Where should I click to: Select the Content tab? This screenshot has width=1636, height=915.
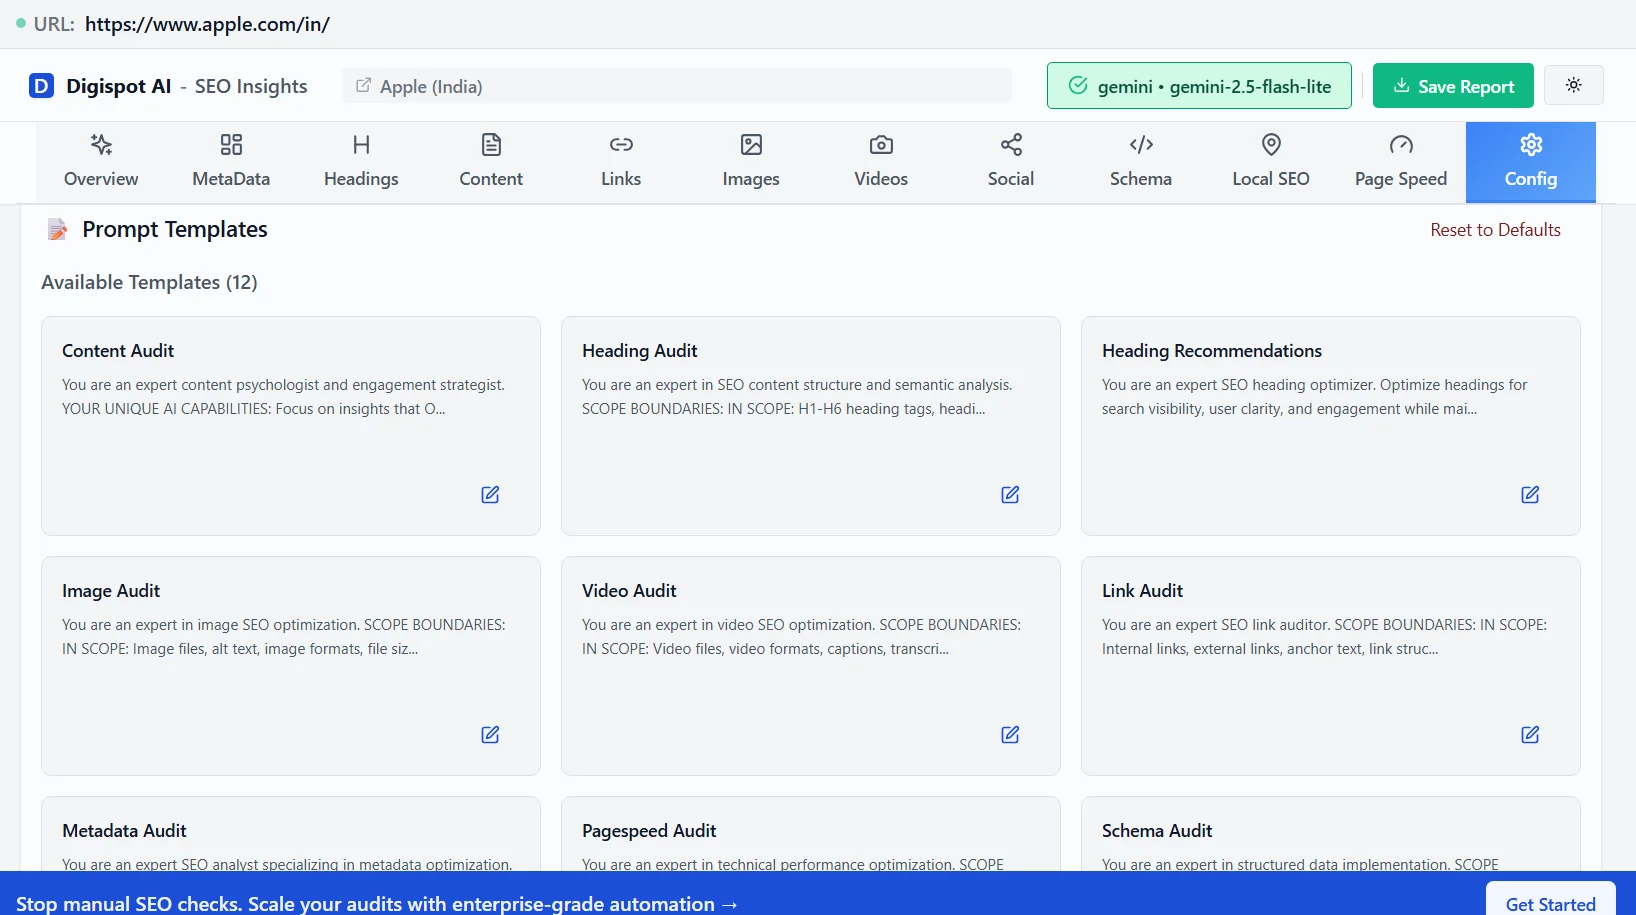[x=491, y=162]
